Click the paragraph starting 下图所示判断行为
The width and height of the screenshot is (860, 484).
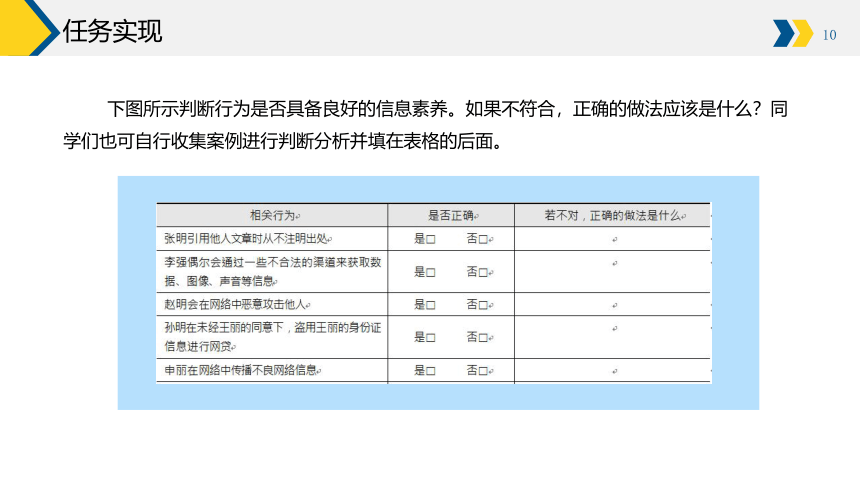[x=426, y=125]
